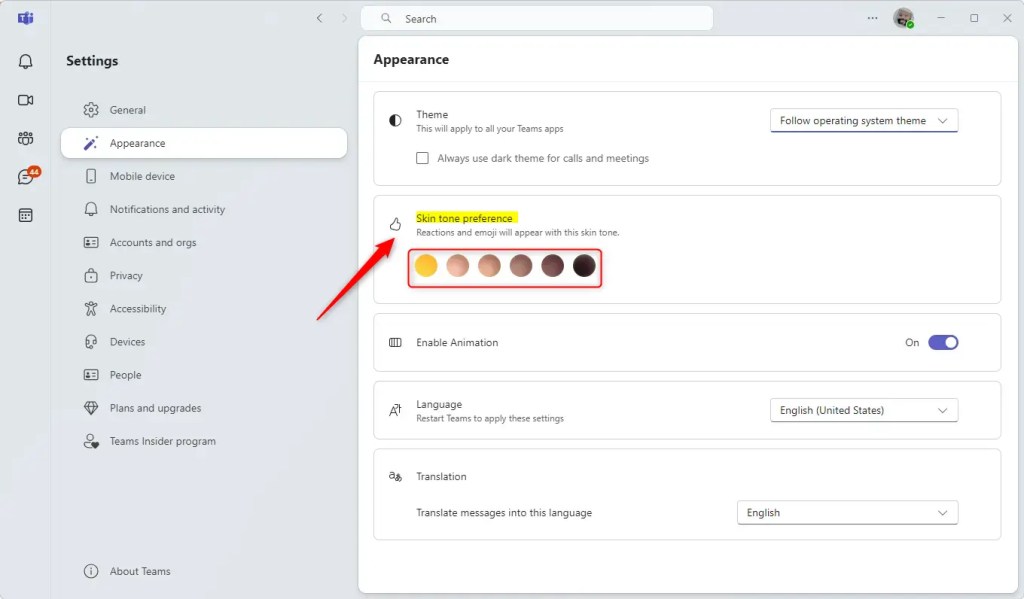The height and width of the screenshot is (599, 1024).
Task: Click the Teams logo icon
Action: point(25,18)
